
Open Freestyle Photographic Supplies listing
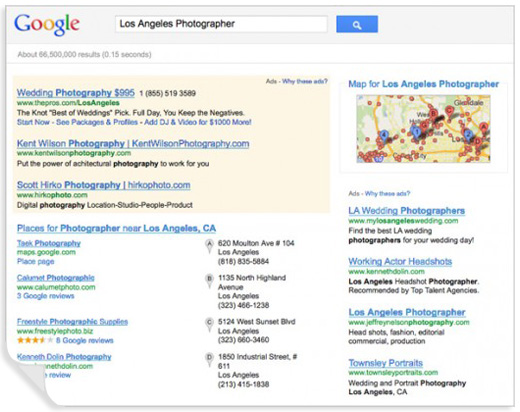click(72, 322)
